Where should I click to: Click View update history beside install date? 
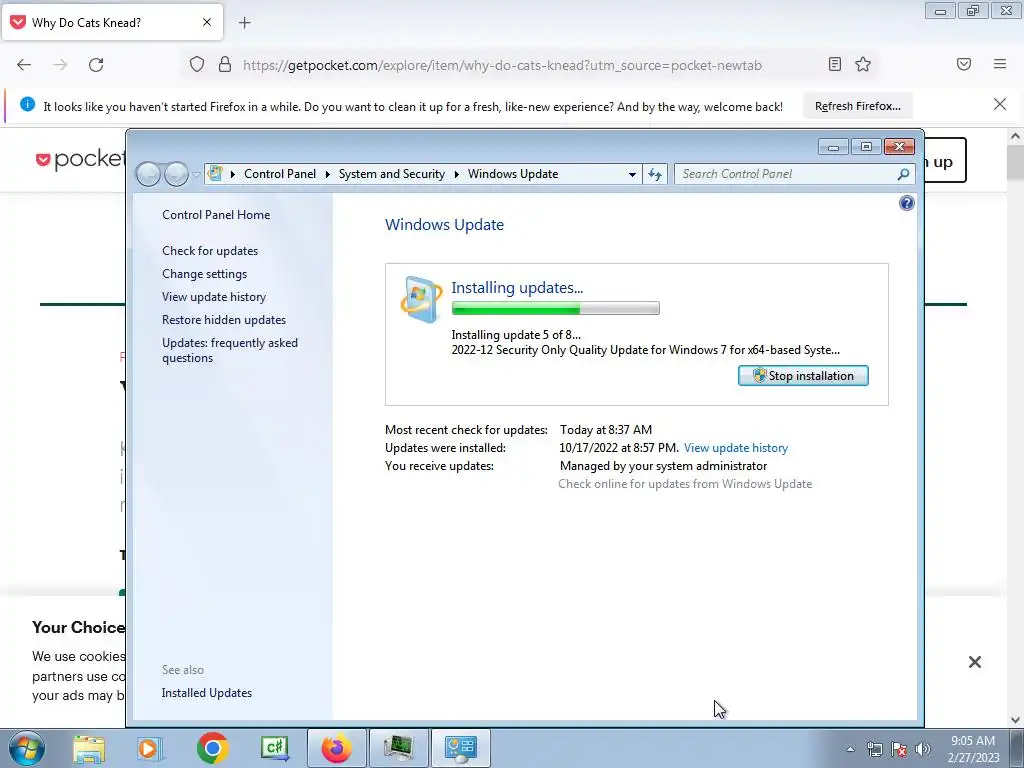(x=735, y=448)
